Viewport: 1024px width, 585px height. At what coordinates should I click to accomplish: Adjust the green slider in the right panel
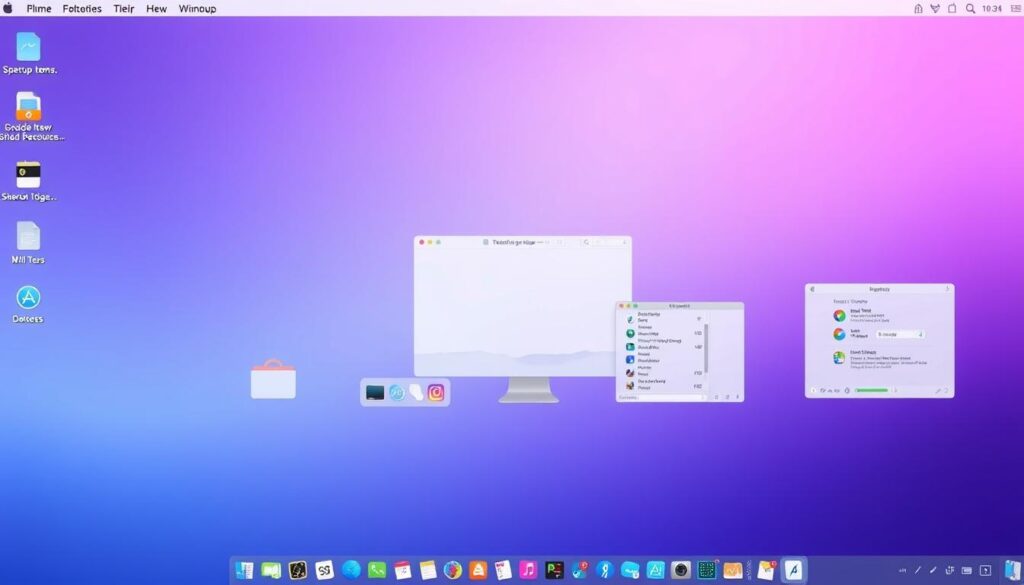pos(870,390)
